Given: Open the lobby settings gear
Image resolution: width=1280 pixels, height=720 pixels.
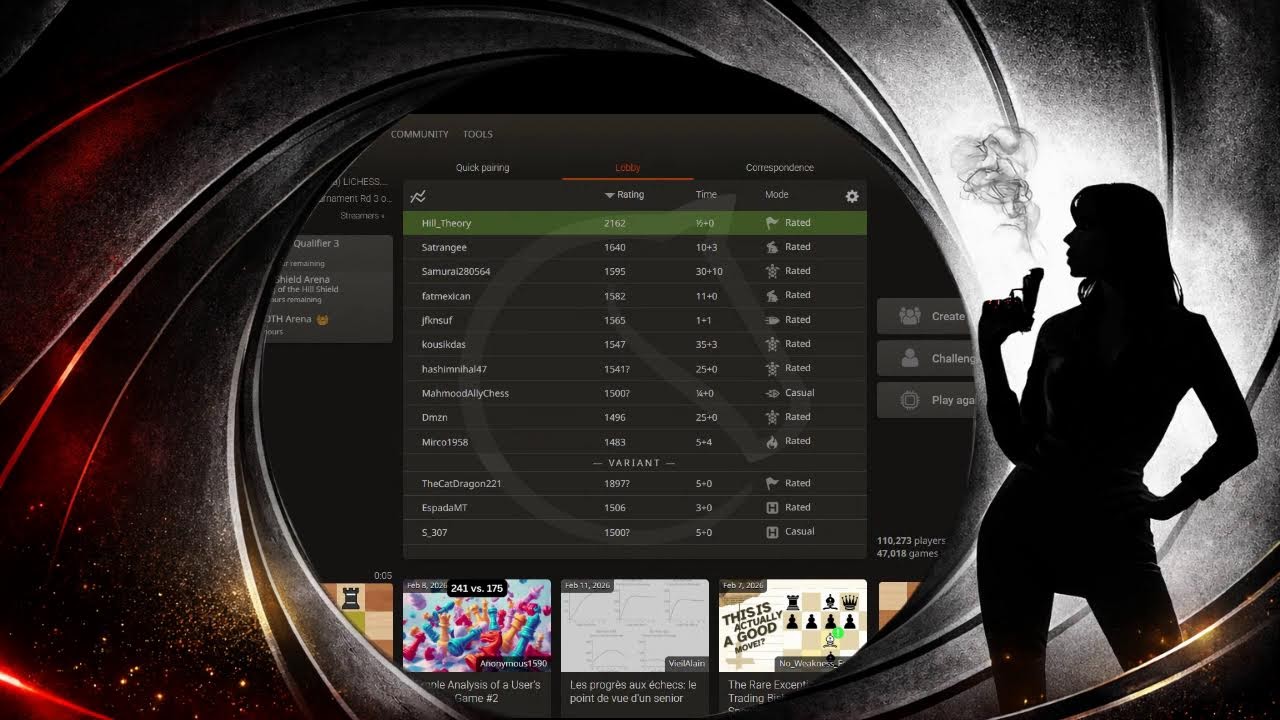Looking at the screenshot, I should [852, 196].
